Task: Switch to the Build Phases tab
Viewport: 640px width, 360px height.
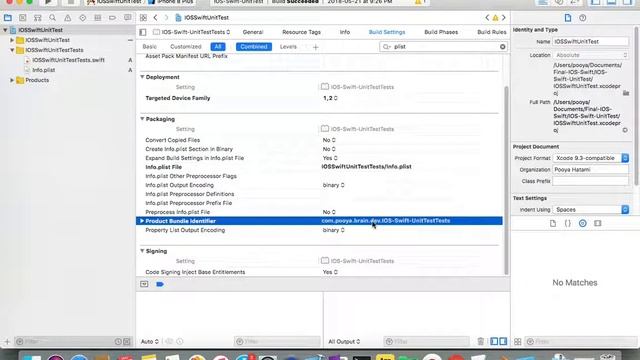Action: pyautogui.click(x=441, y=32)
